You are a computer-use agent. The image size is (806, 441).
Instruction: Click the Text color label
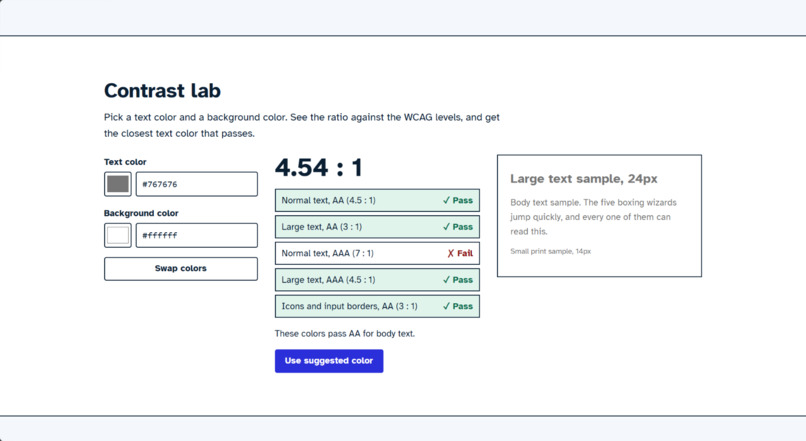(125, 162)
